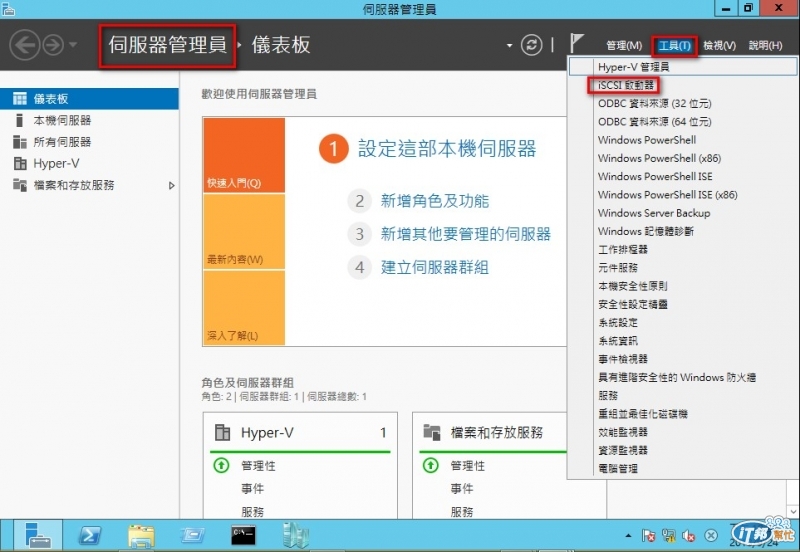Open 安全性設定精靈
Viewport: 800px width, 552px height.
[x=683, y=305]
